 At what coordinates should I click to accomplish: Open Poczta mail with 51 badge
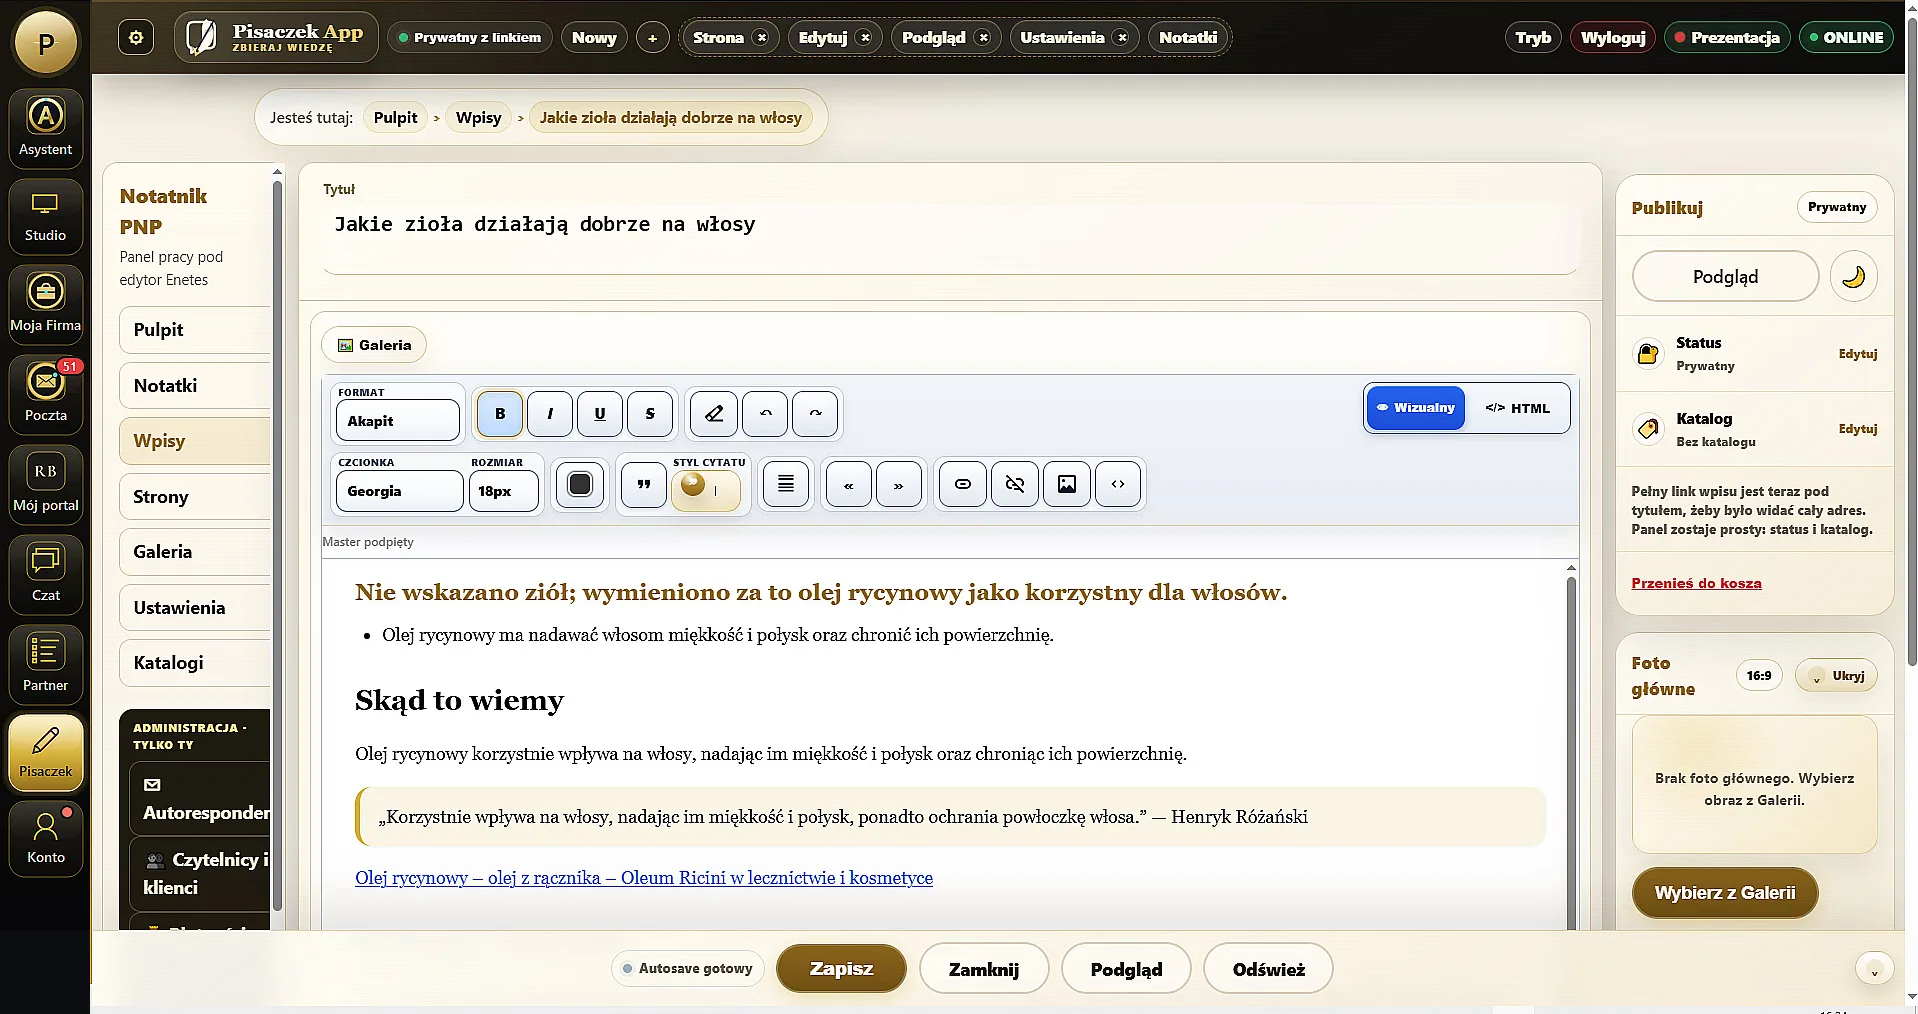click(45, 393)
